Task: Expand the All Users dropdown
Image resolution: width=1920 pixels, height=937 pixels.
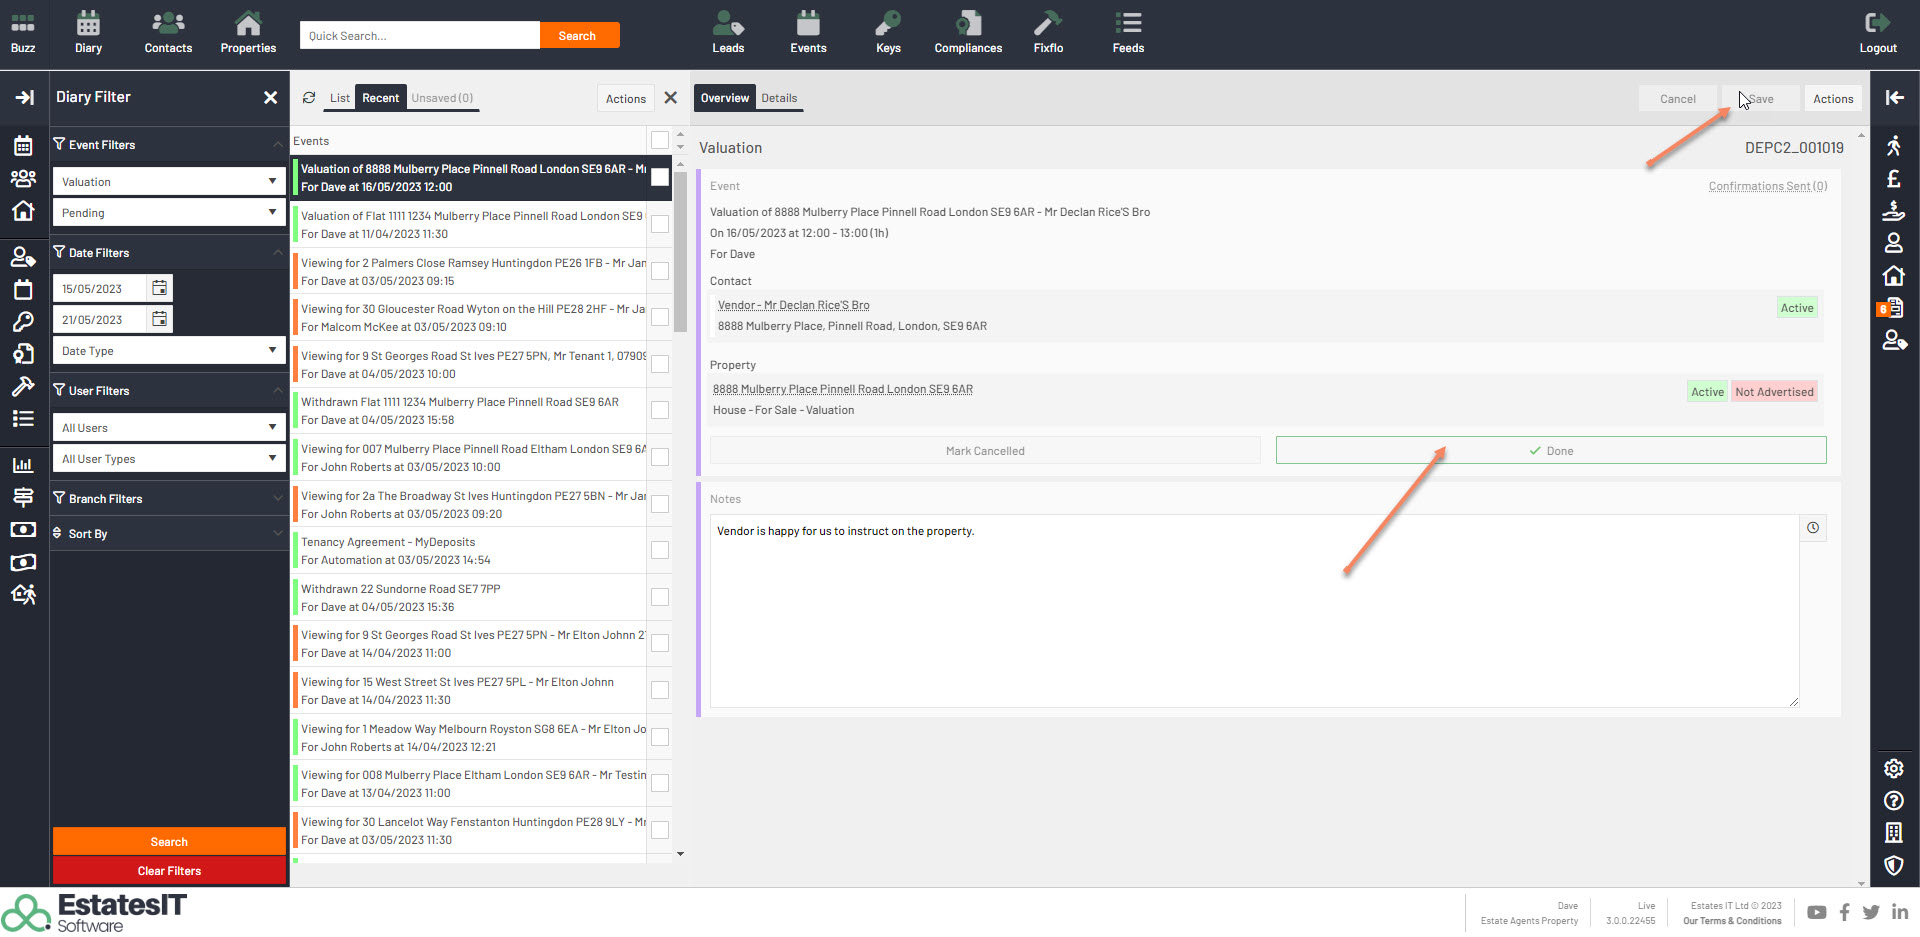Action: coord(168,428)
